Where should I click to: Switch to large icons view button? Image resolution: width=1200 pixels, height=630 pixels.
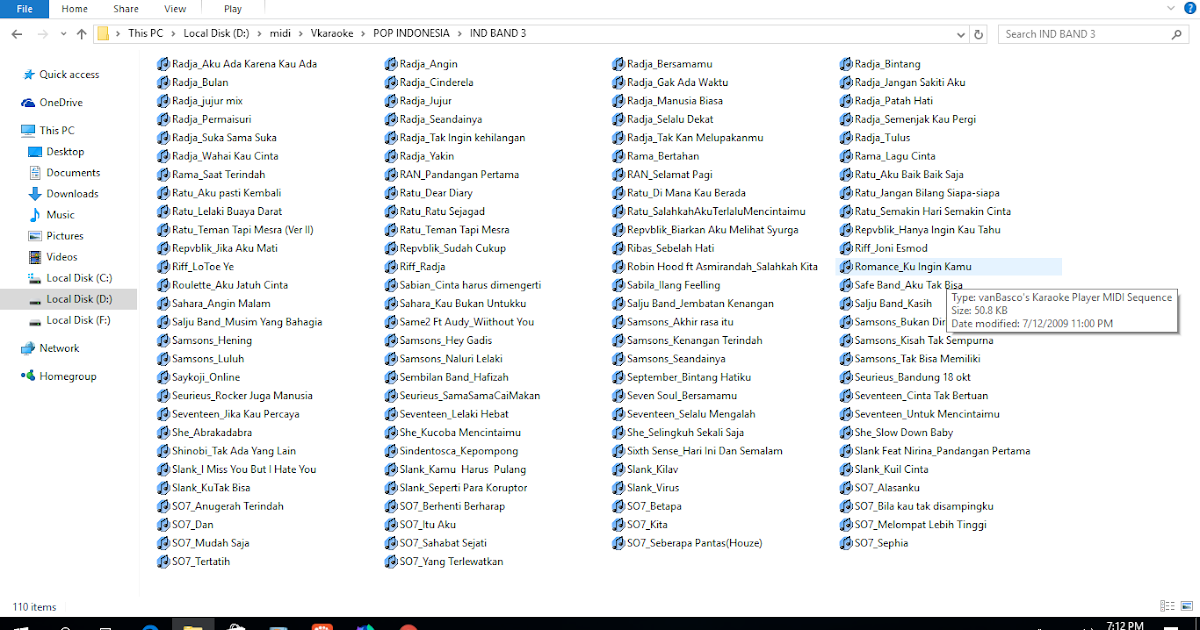click(1185, 606)
